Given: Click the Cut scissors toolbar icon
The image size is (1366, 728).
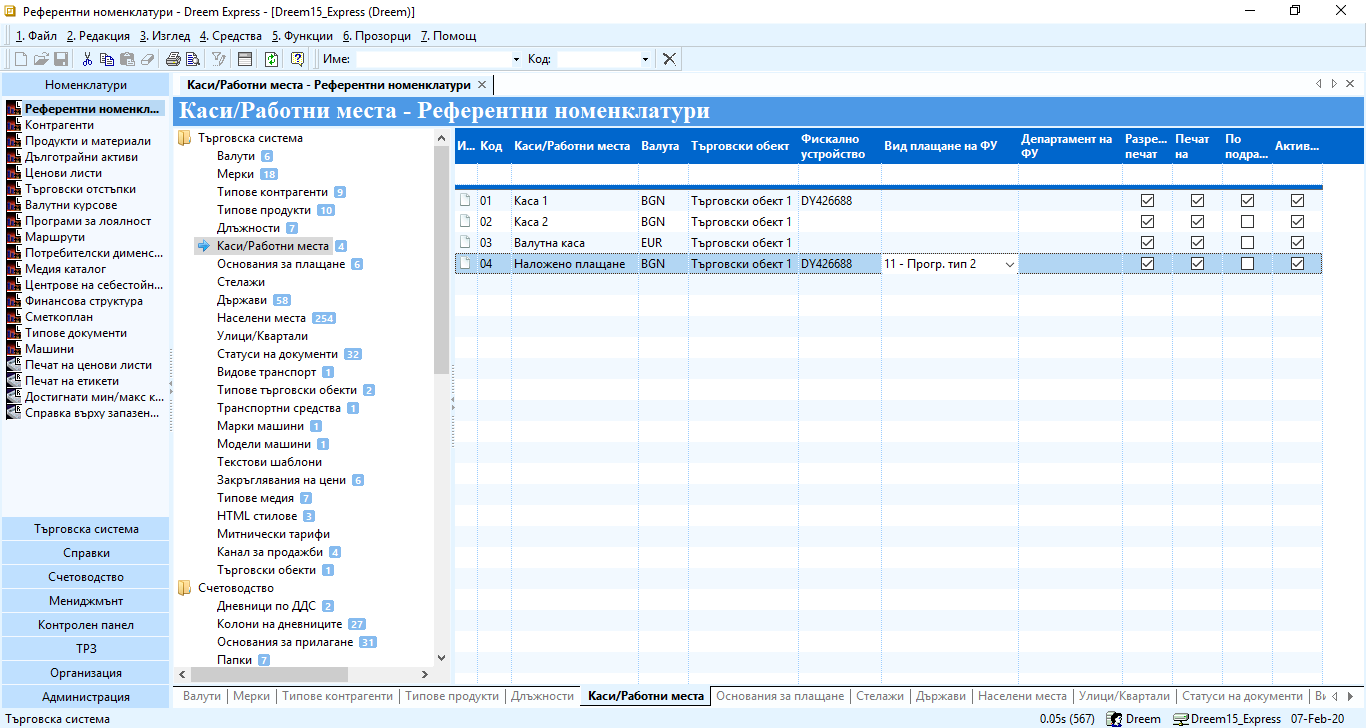Looking at the screenshot, I should pyautogui.click(x=88, y=59).
